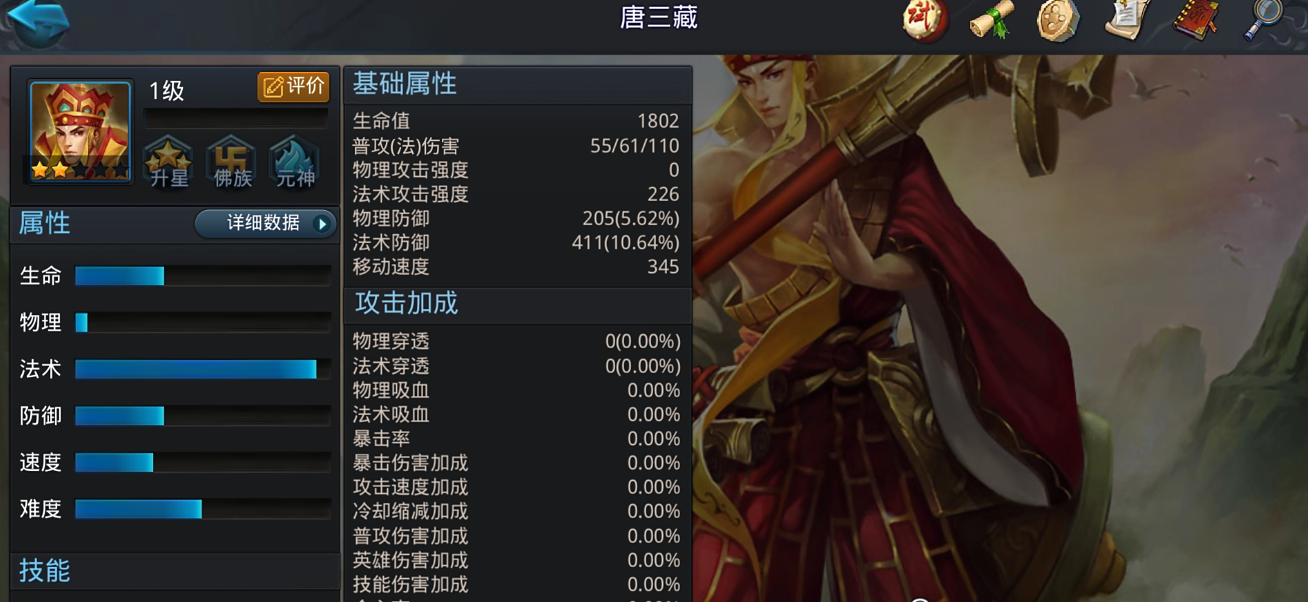Select the 法术 attribute bar
The image size is (1308, 602).
pos(203,370)
